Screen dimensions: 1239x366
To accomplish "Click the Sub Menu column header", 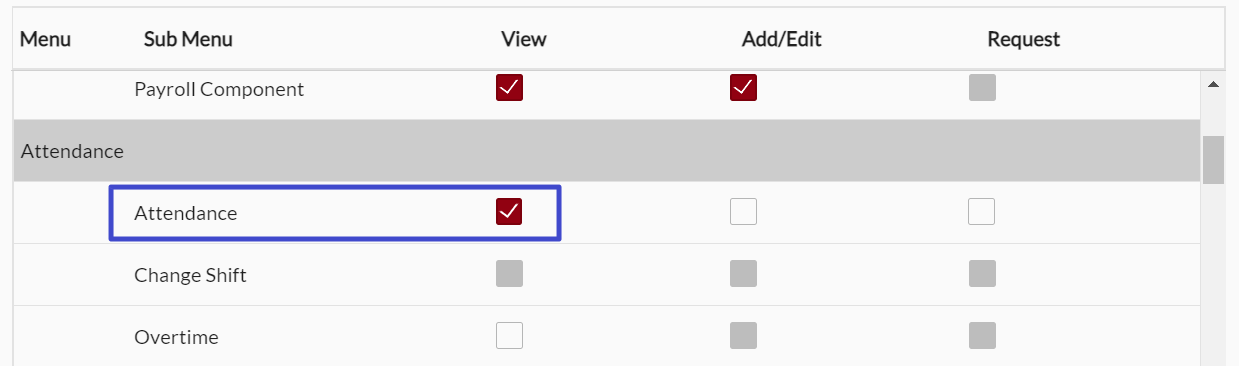I will coord(188,39).
